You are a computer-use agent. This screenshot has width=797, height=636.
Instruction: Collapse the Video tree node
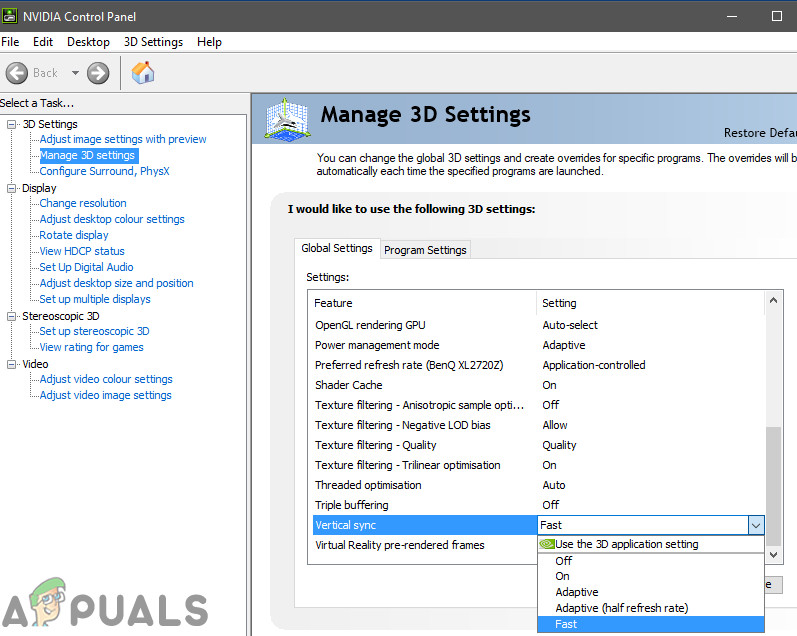tap(11, 364)
